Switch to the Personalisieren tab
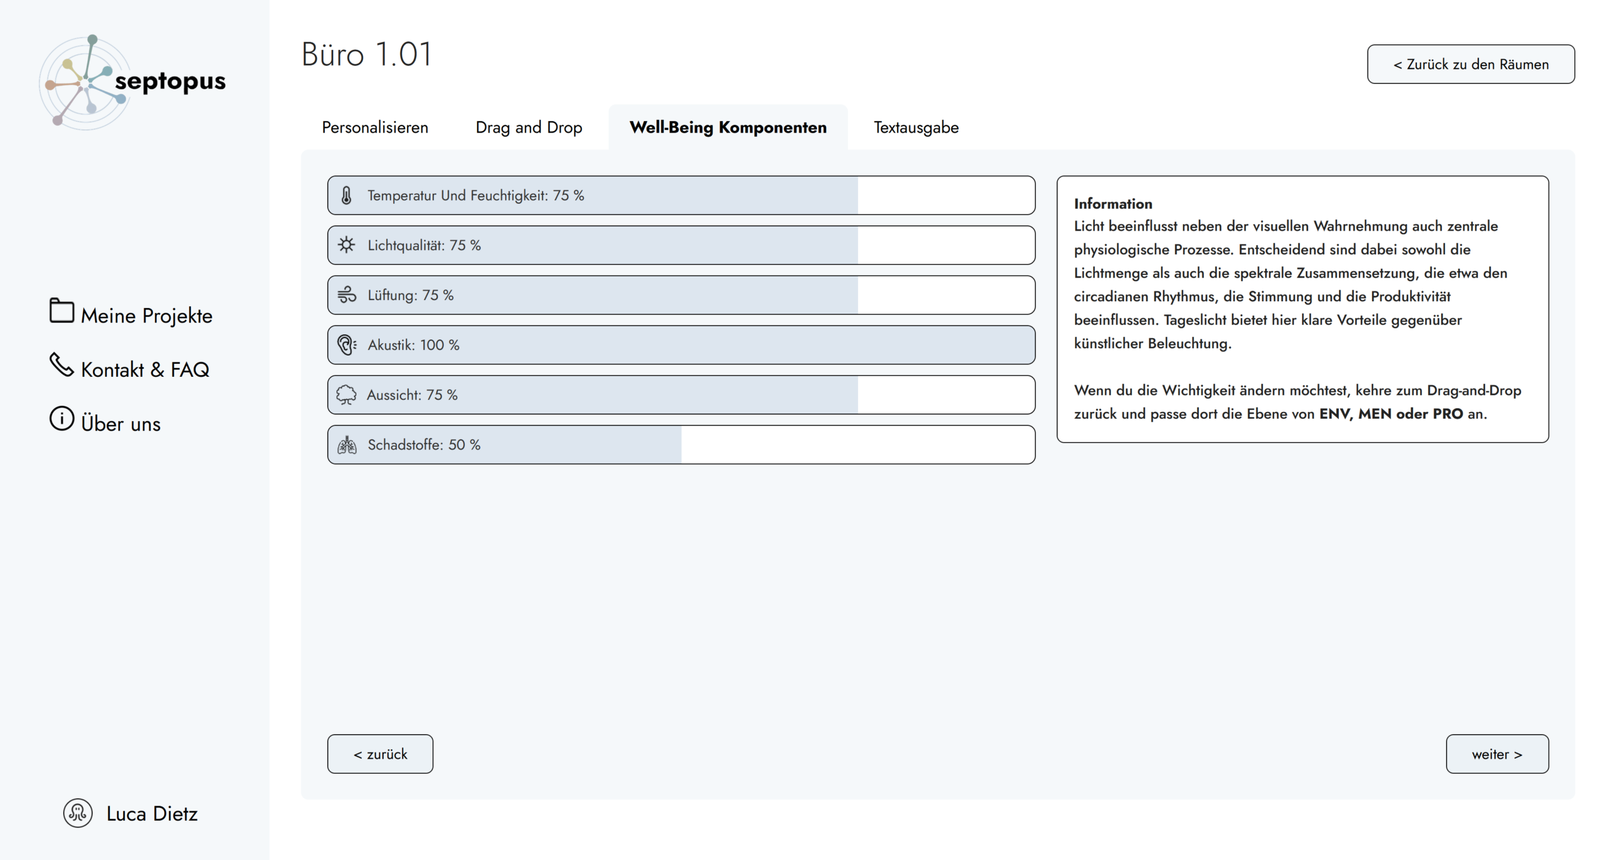The height and width of the screenshot is (860, 1600). [375, 128]
